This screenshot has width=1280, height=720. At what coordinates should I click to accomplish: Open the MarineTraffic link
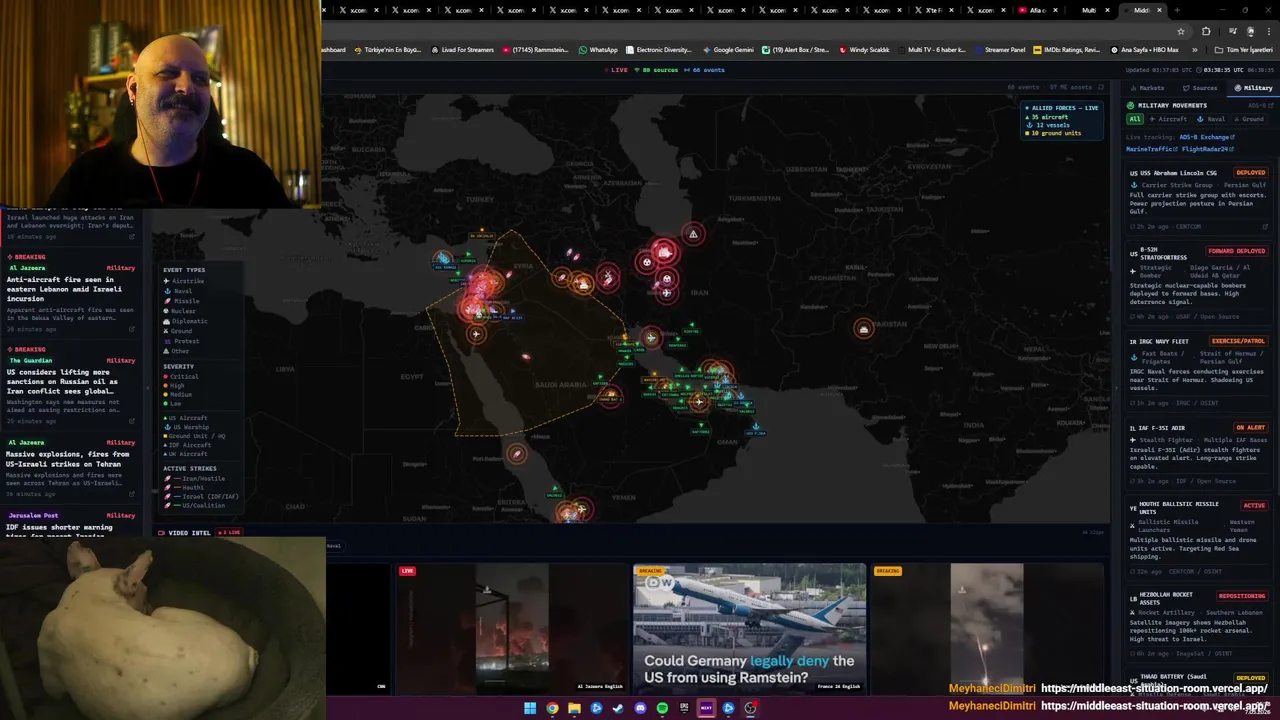point(1151,149)
